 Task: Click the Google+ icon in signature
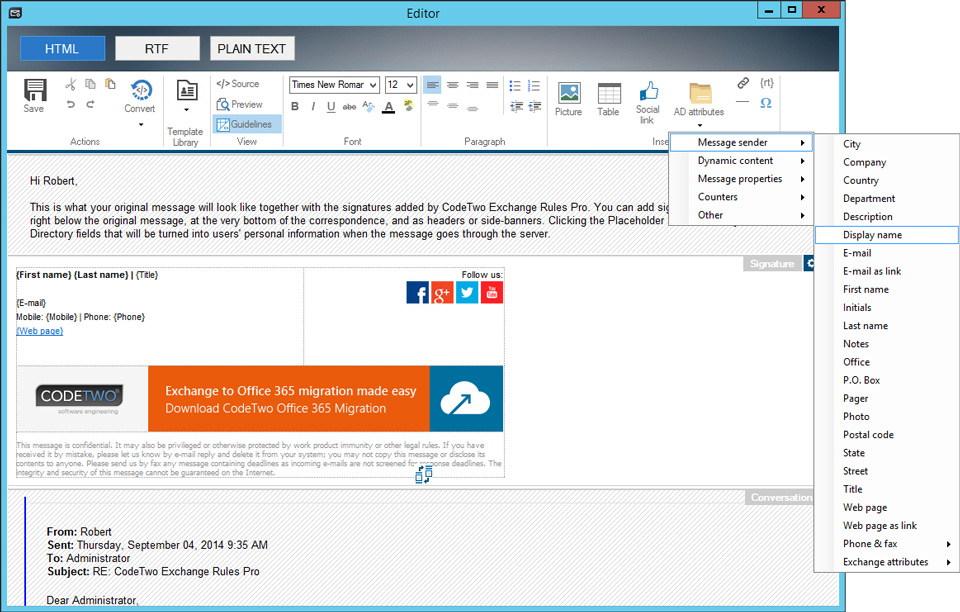442,293
